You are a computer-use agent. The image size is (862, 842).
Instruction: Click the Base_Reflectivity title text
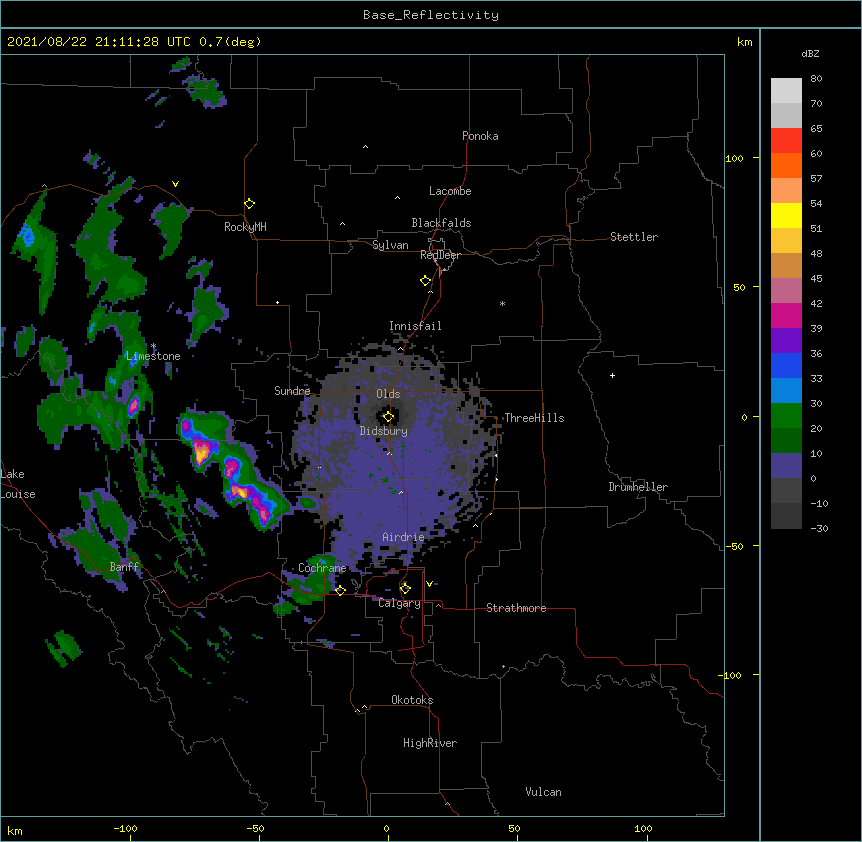431,15
